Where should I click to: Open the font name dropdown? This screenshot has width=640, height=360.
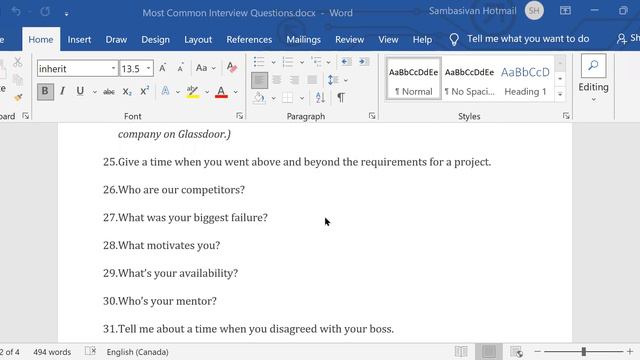[113, 68]
